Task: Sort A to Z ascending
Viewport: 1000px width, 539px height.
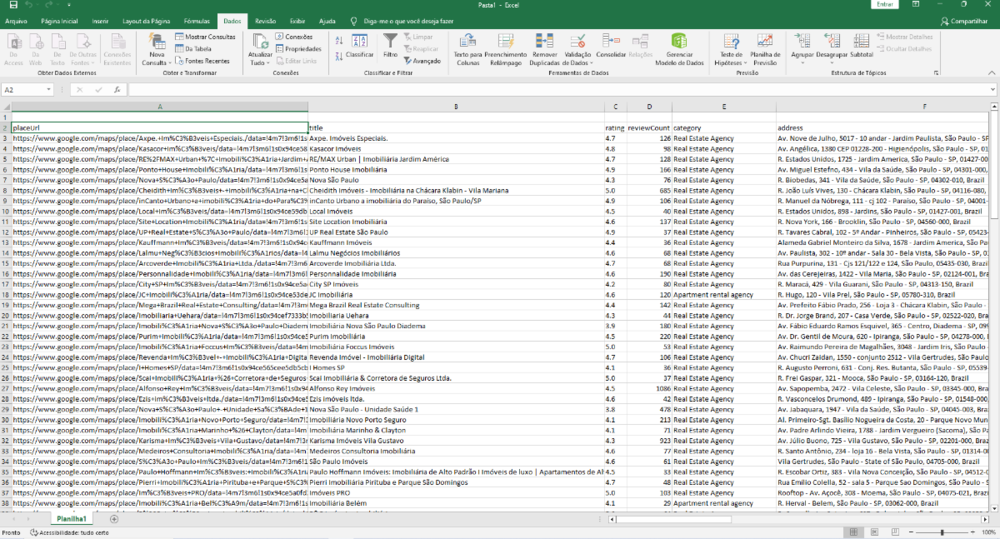Action: (339, 41)
